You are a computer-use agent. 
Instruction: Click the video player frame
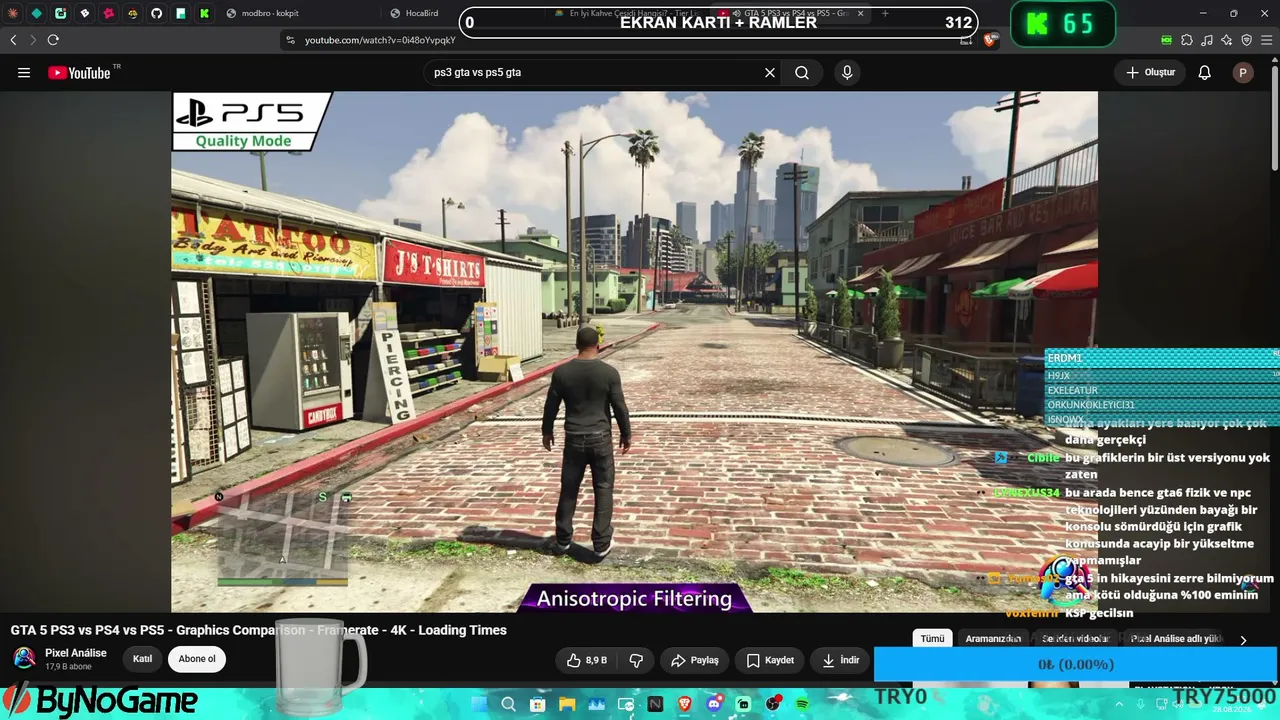coord(634,352)
